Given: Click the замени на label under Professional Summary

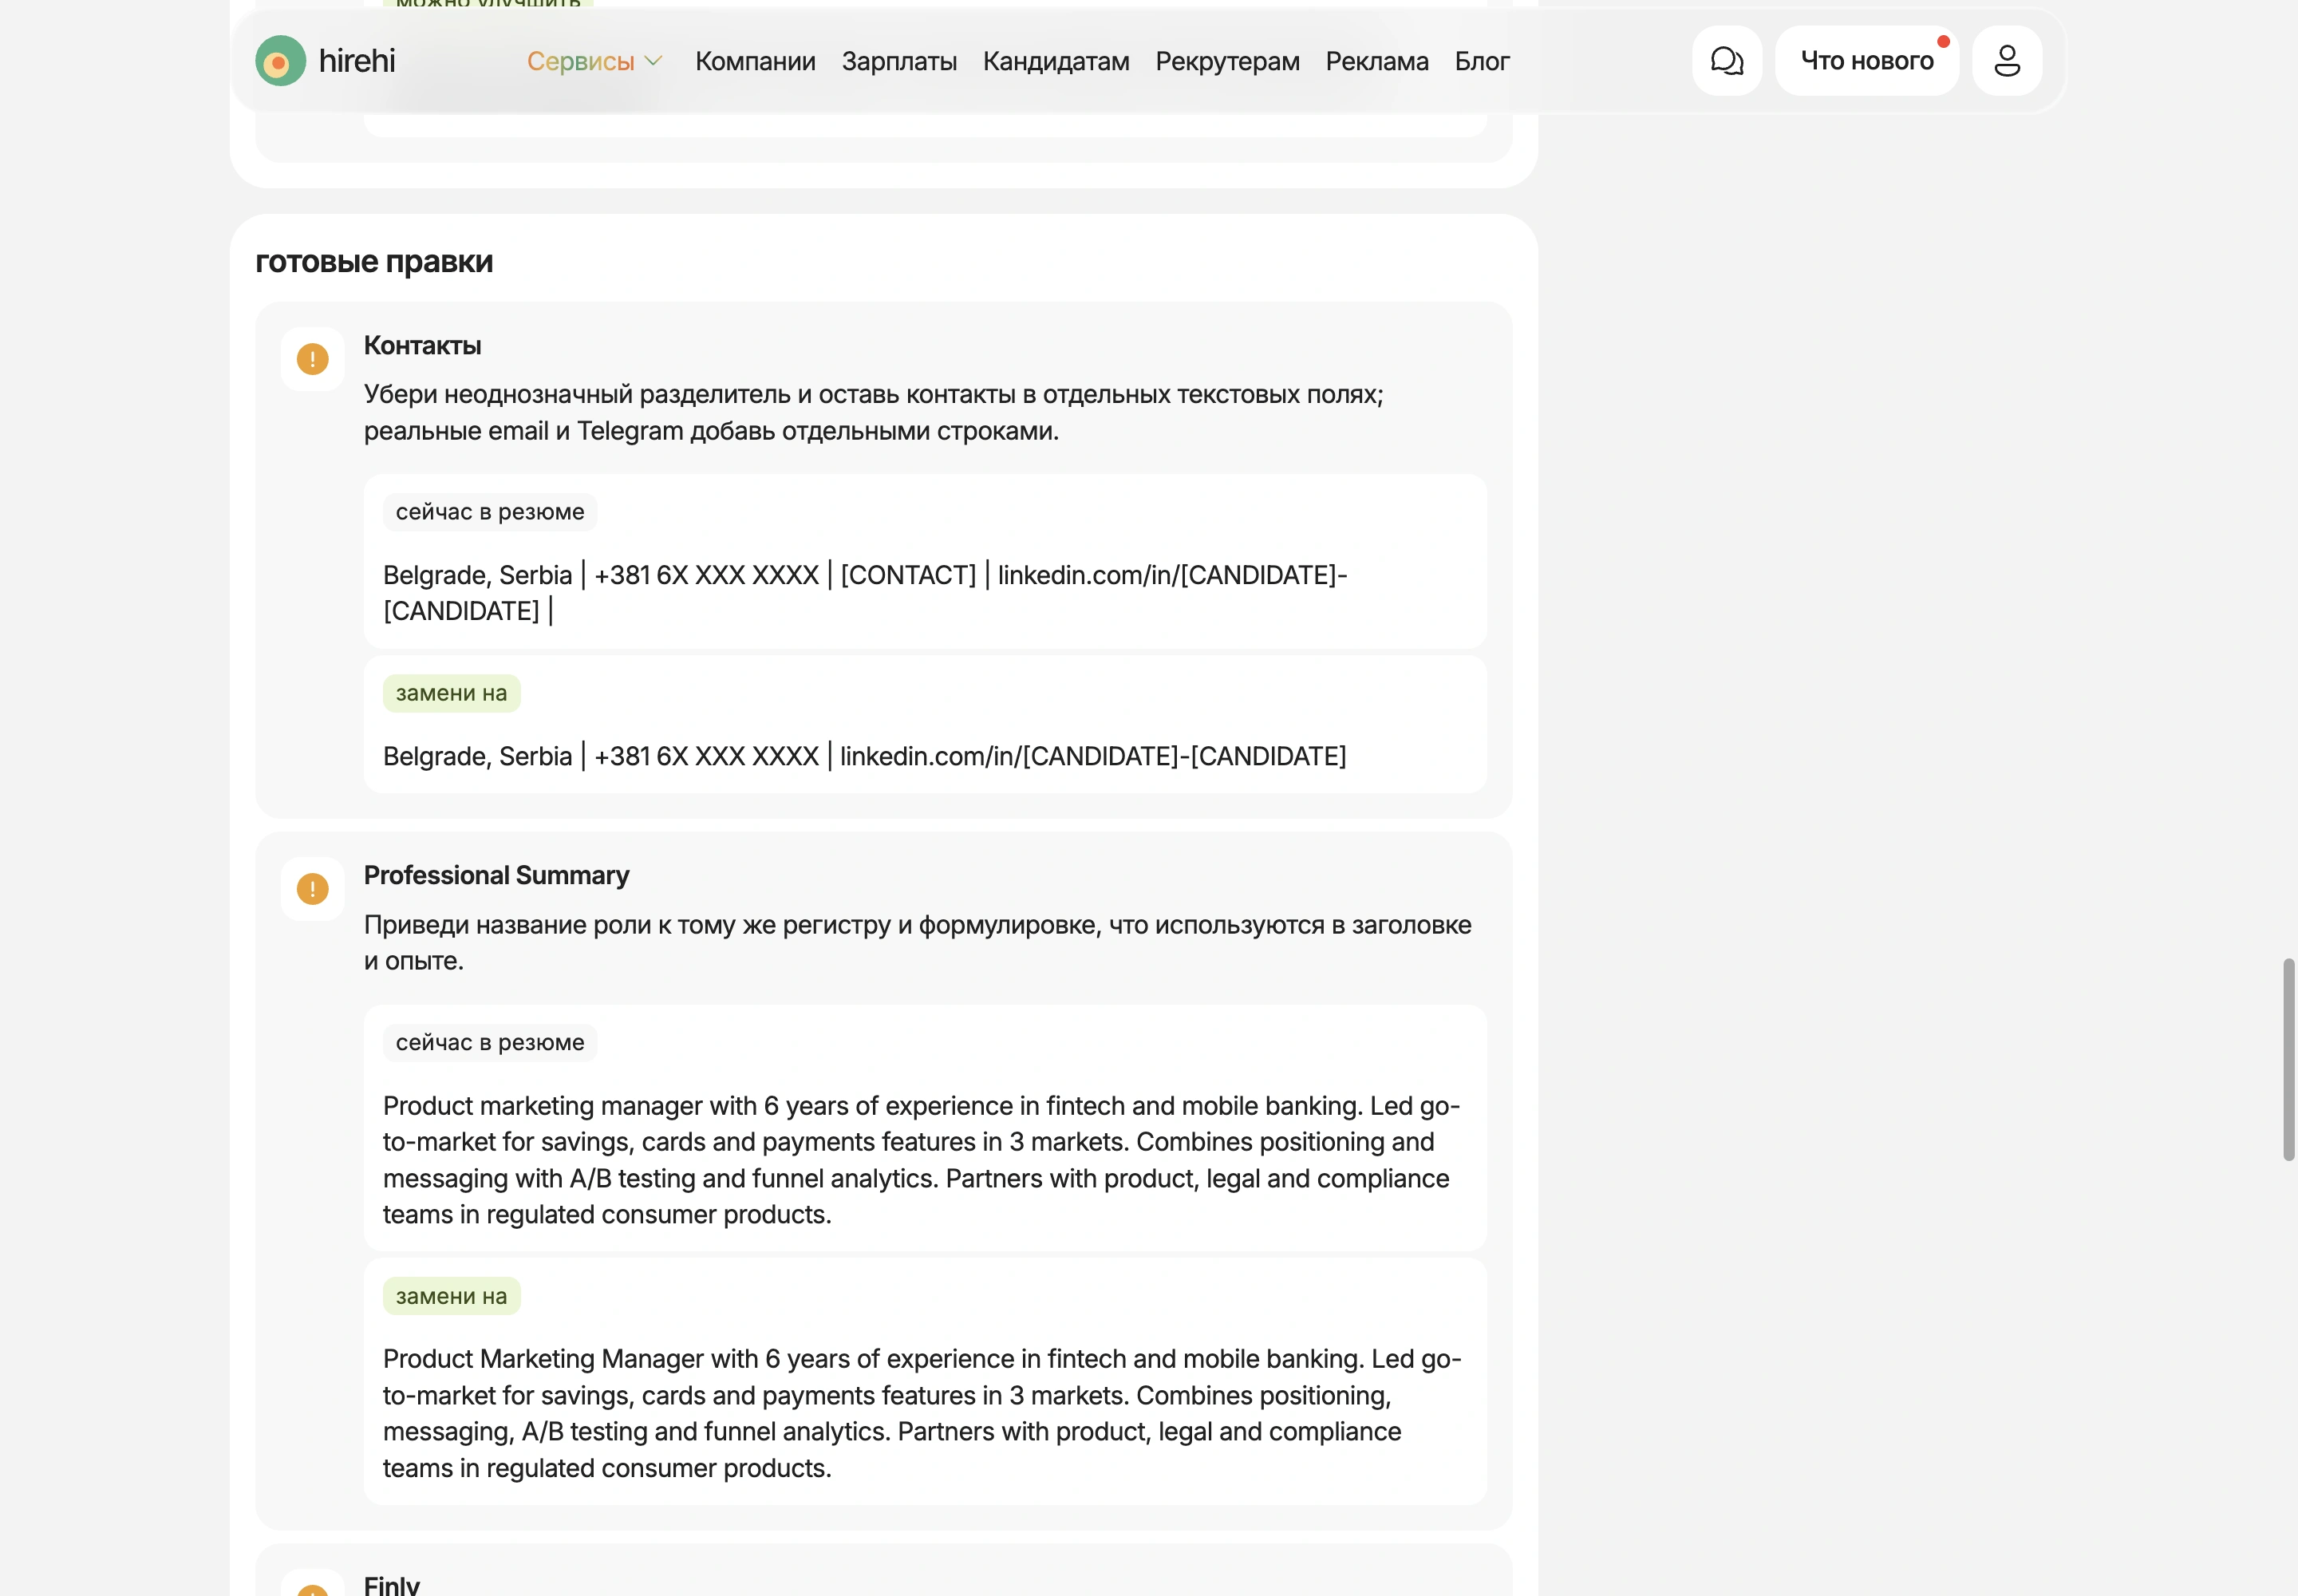Looking at the screenshot, I should coord(451,1296).
